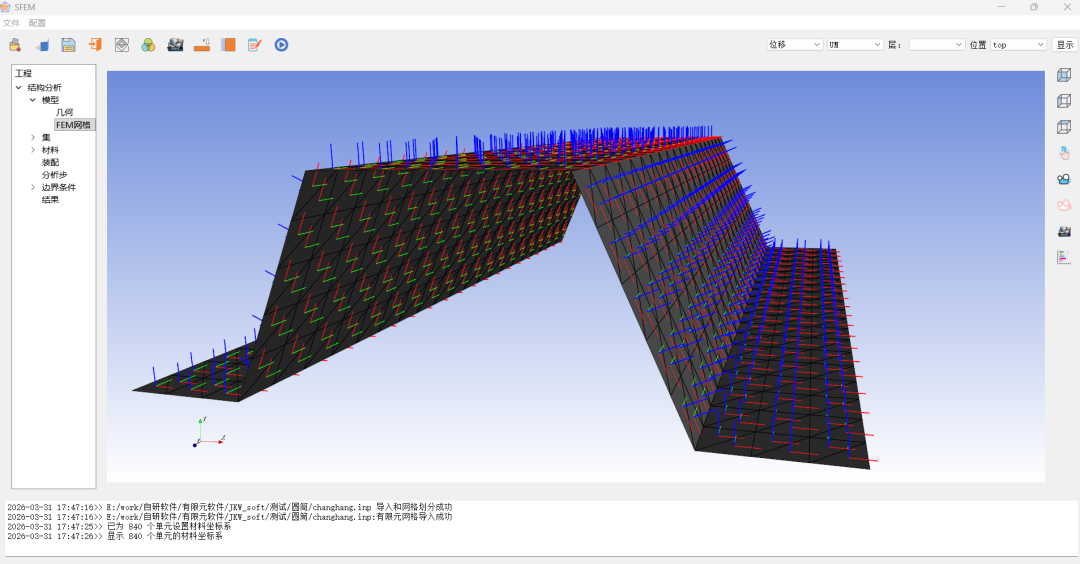Click the XYZ axis triad in viewport
1080x564 pixels.
(x=208, y=432)
